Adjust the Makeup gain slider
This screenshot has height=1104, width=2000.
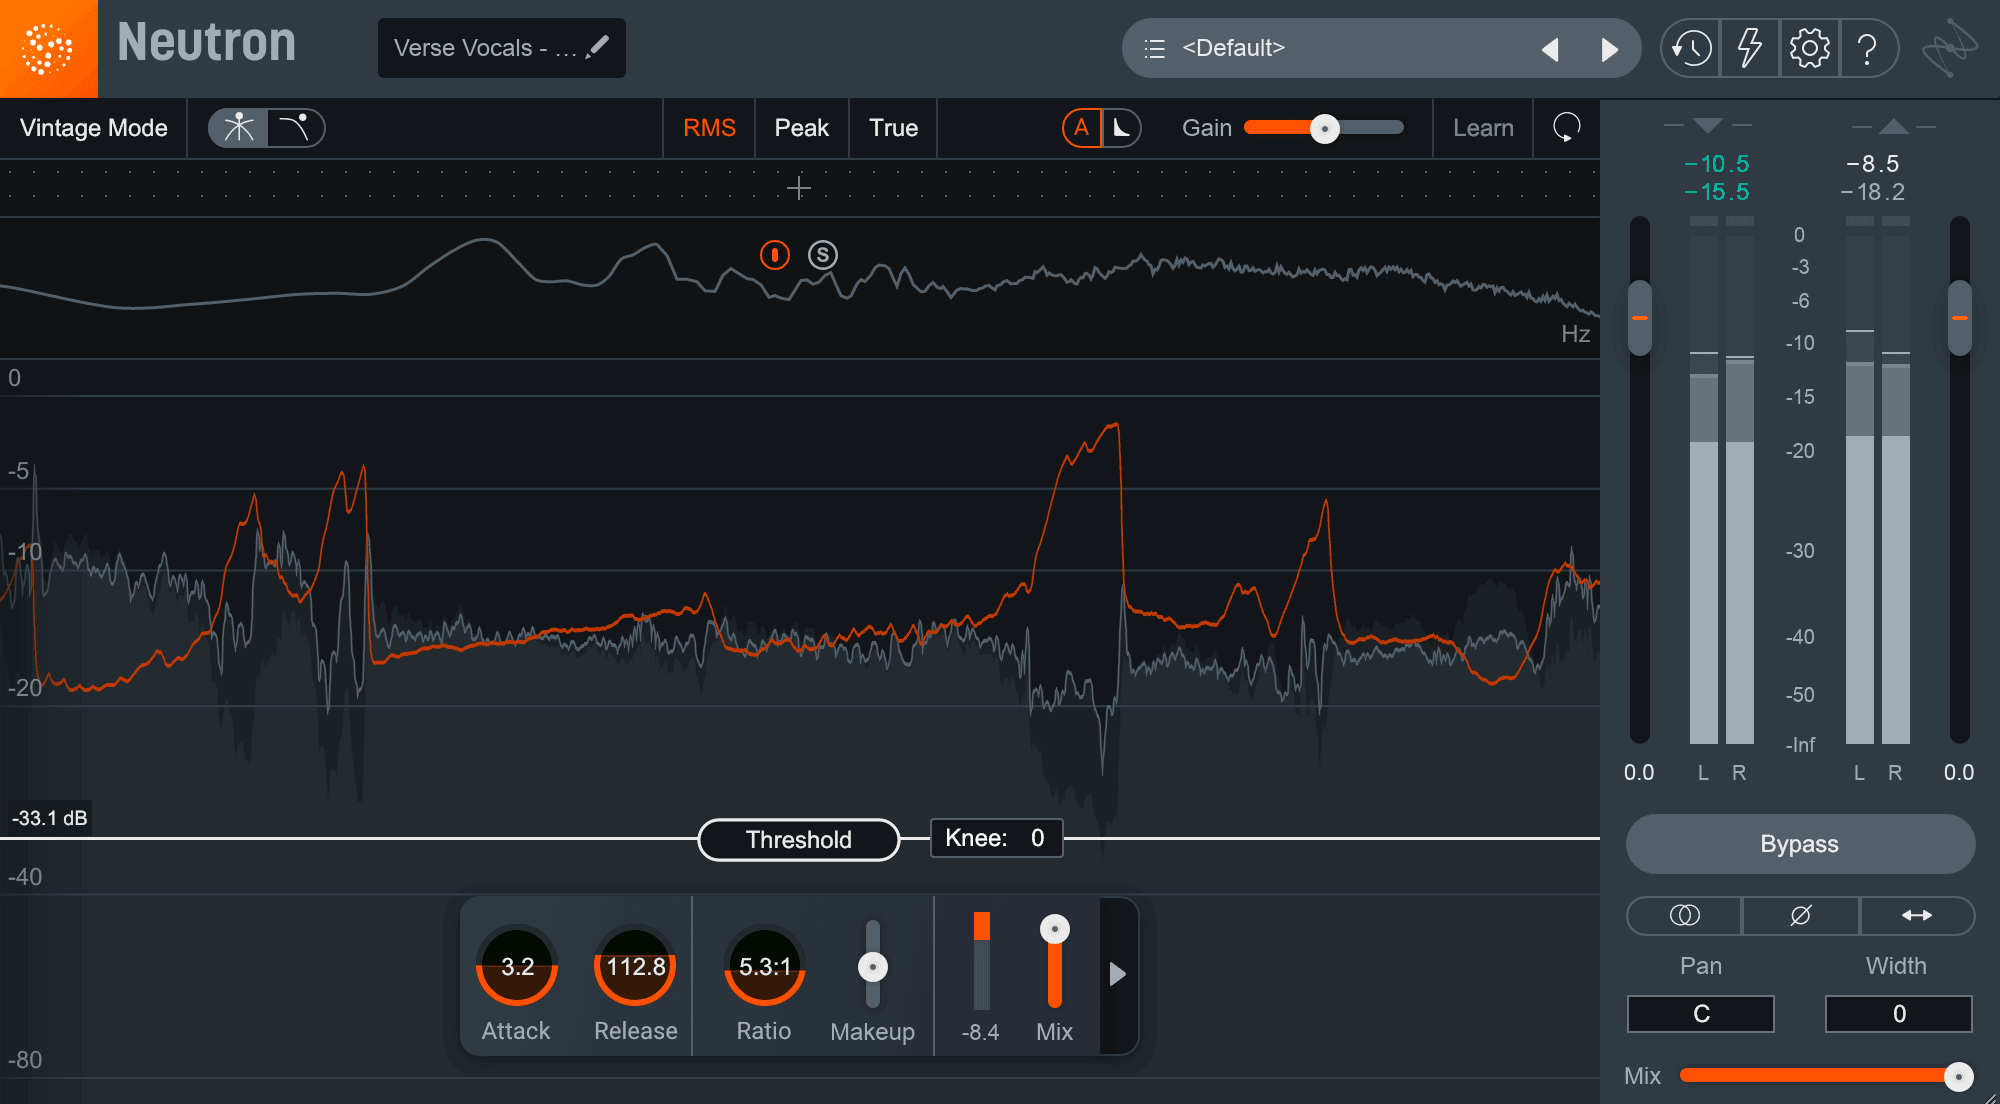pyautogui.click(x=873, y=967)
